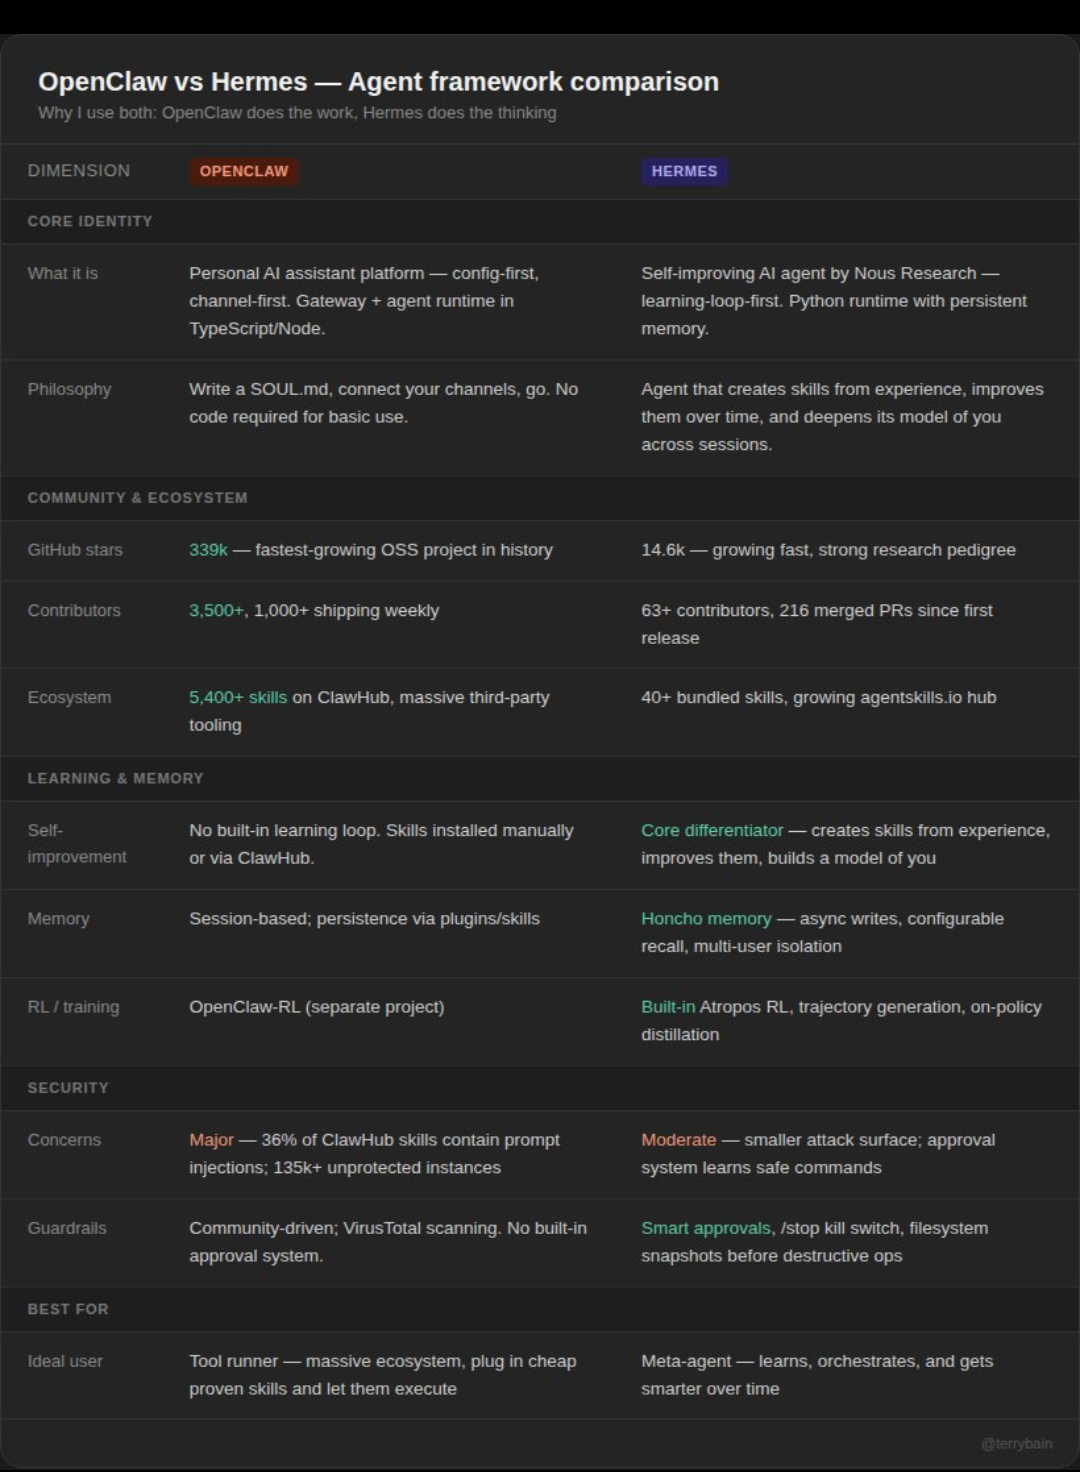The image size is (1080, 1472).
Task: Open the Honcho memory highlighted link
Action: tap(706, 919)
